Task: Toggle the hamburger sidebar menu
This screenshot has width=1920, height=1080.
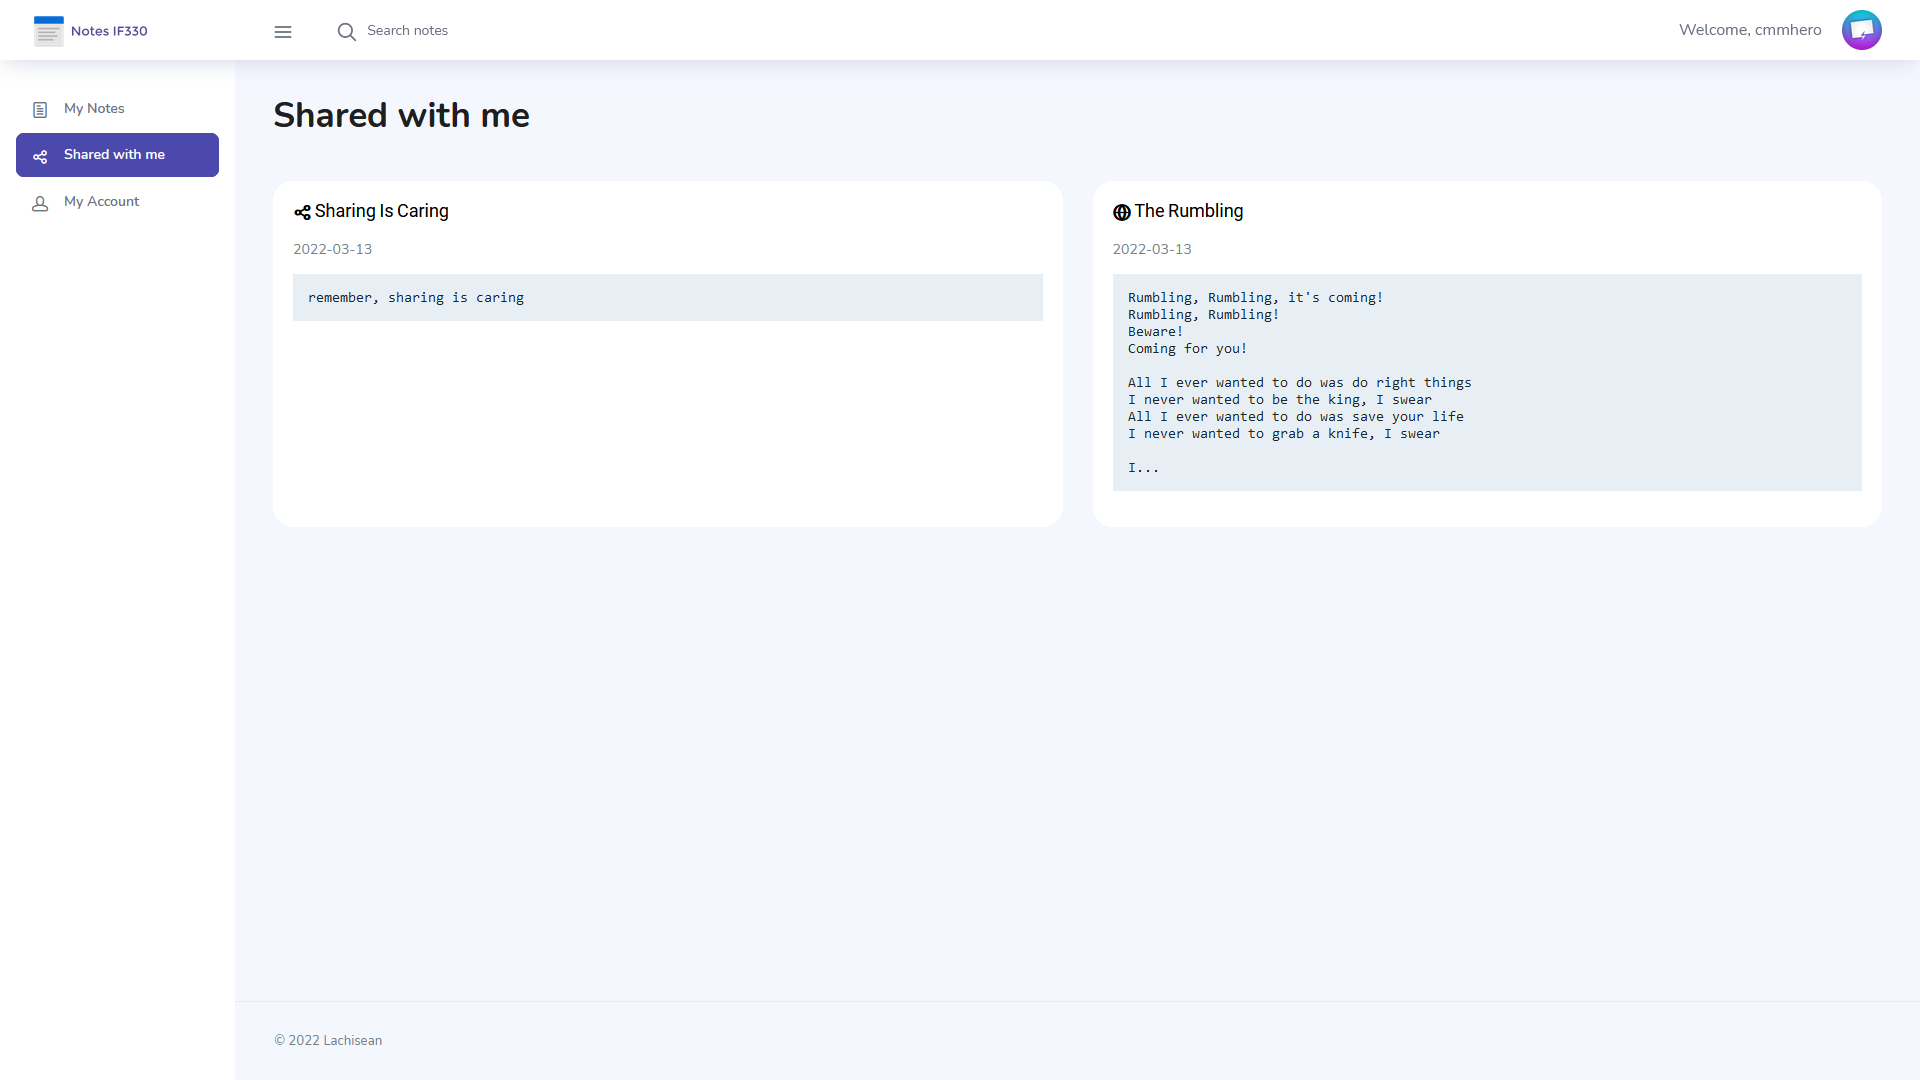Action: pyautogui.click(x=283, y=32)
